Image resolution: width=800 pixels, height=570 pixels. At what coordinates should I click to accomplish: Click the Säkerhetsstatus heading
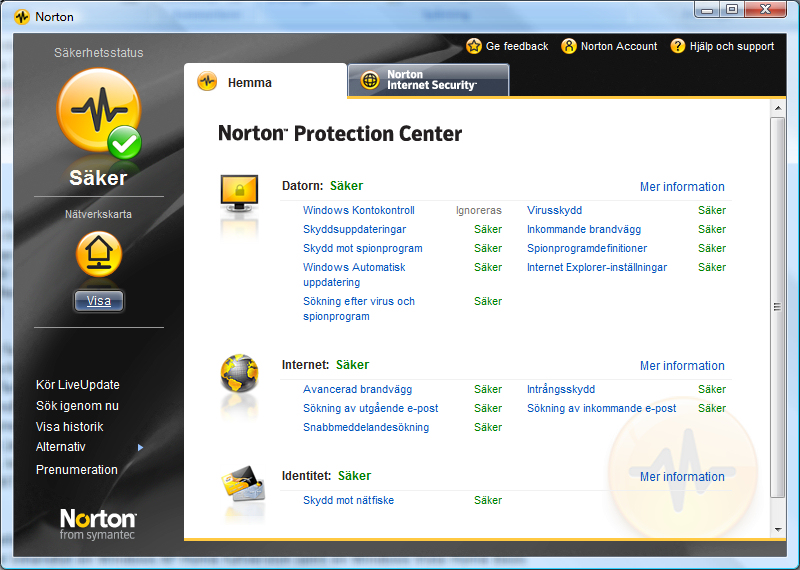pyautogui.click(x=98, y=53)
